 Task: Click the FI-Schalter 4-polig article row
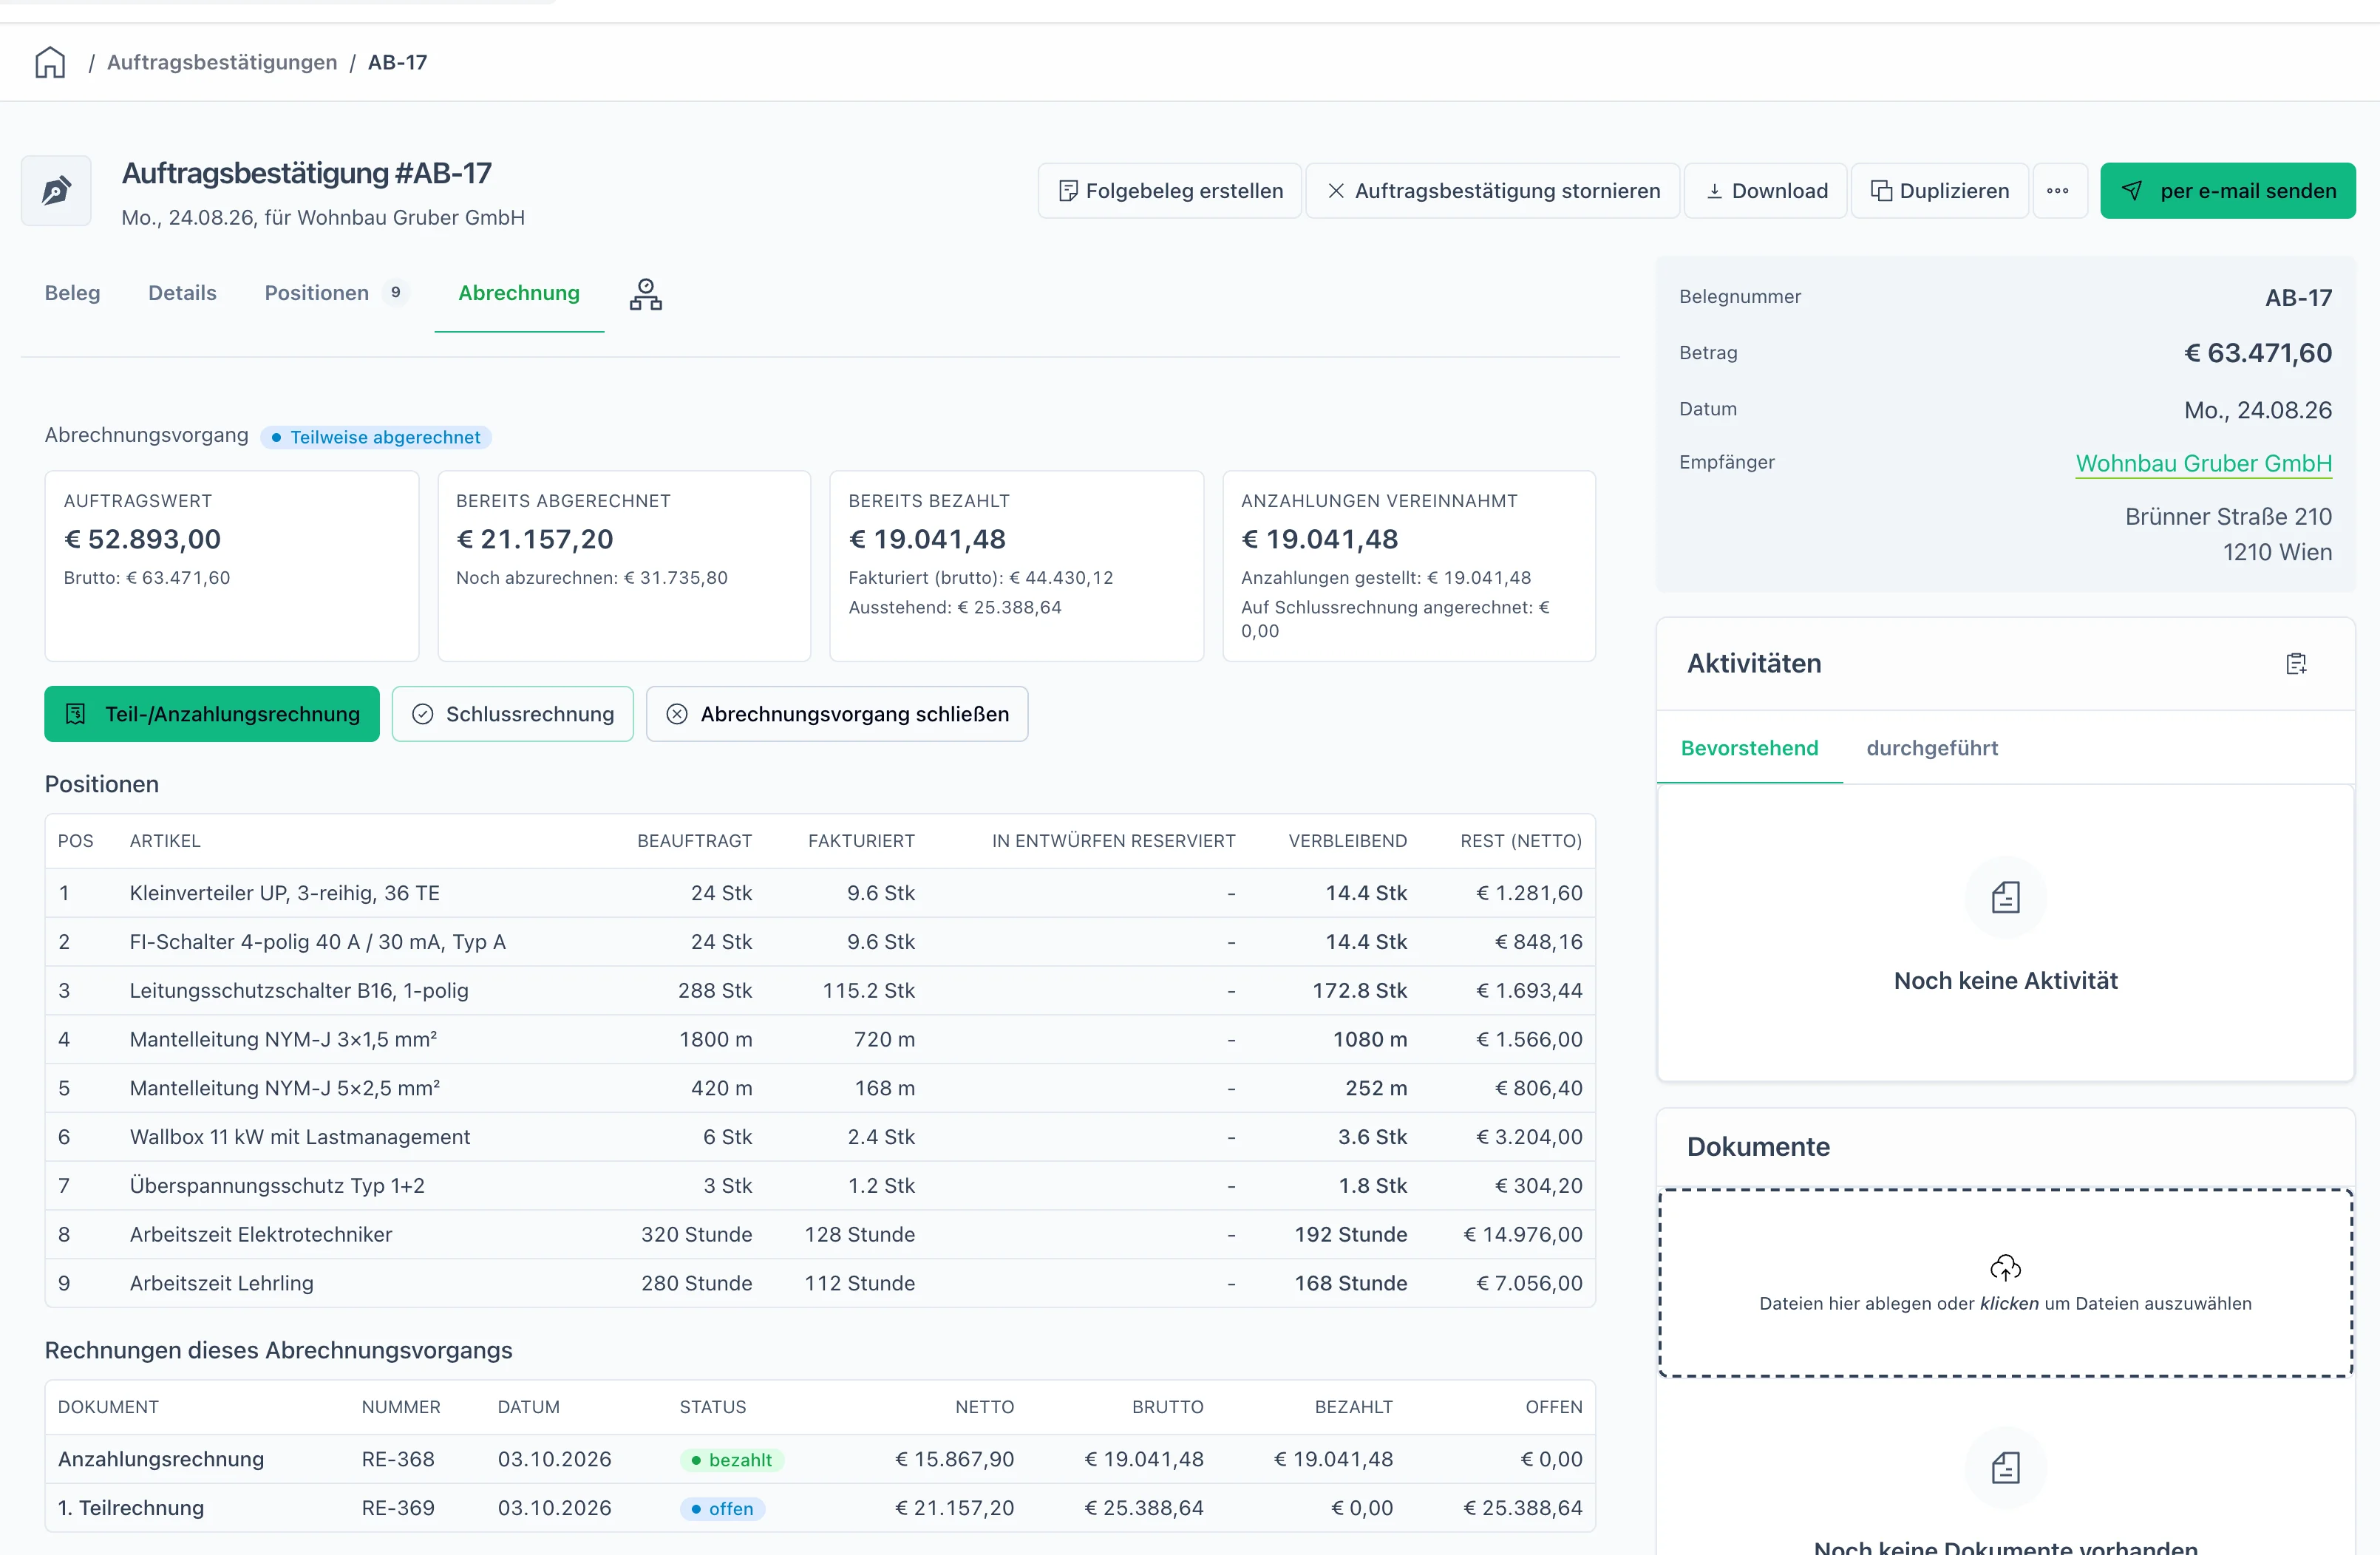[x=820, y=942]
